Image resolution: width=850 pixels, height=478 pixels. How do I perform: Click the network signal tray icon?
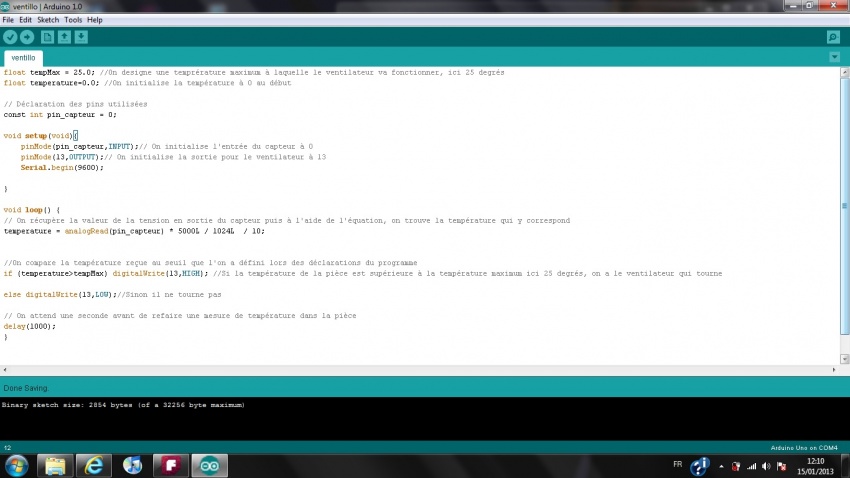tap(751, 466)
